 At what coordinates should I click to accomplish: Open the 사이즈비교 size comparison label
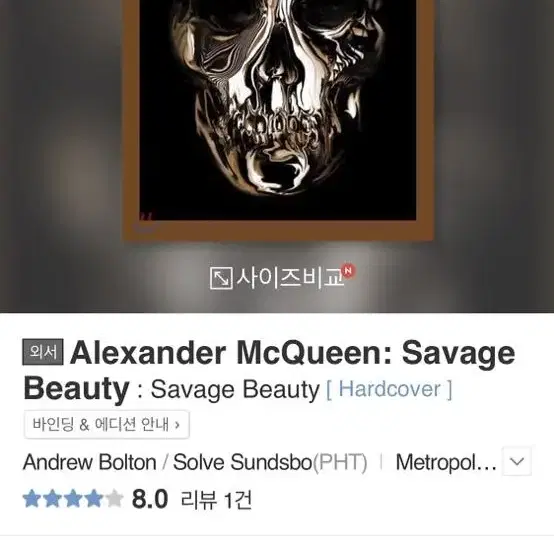[x=290, y=278]
